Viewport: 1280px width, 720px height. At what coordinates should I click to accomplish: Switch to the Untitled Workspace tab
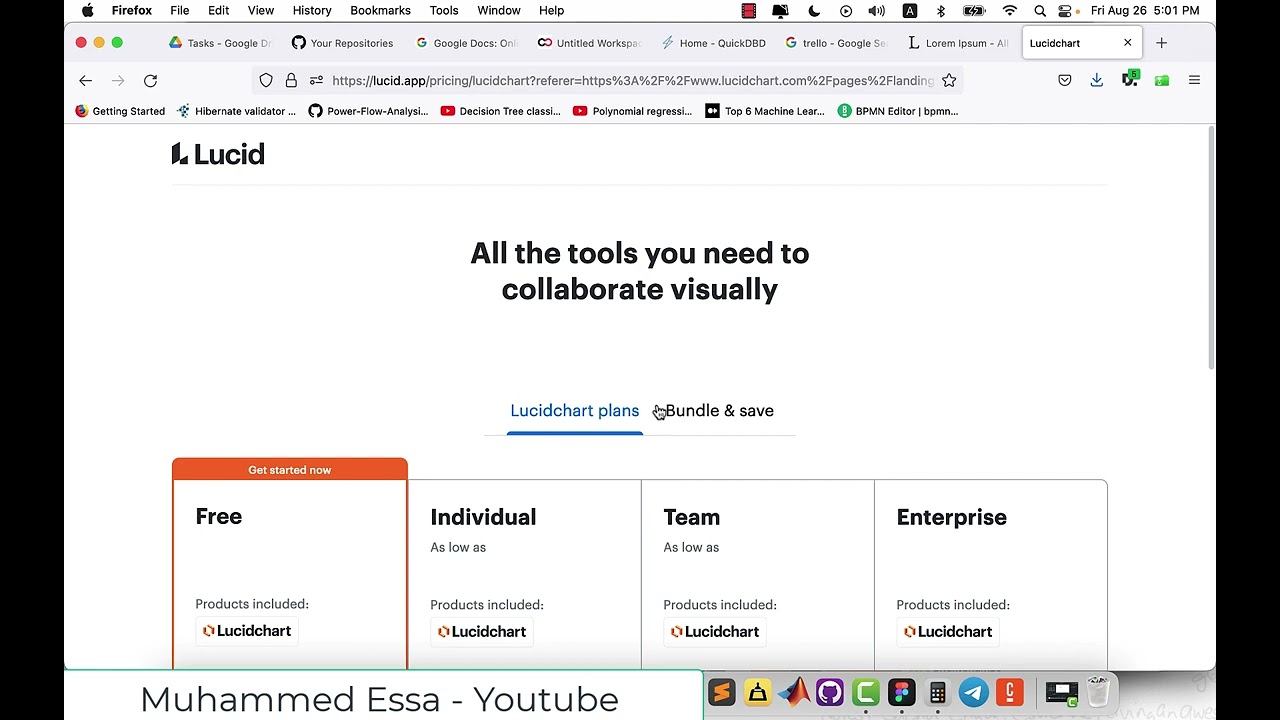pos(589,43)
